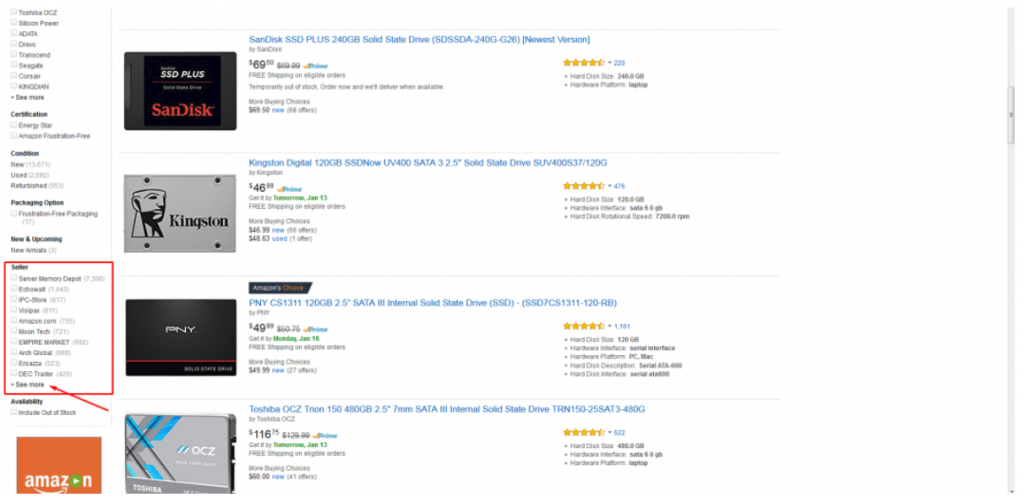Viewport: 1024px width, 503px height.
Task: Click the orange Amazon ad banner
Action: tap(59, 465)
